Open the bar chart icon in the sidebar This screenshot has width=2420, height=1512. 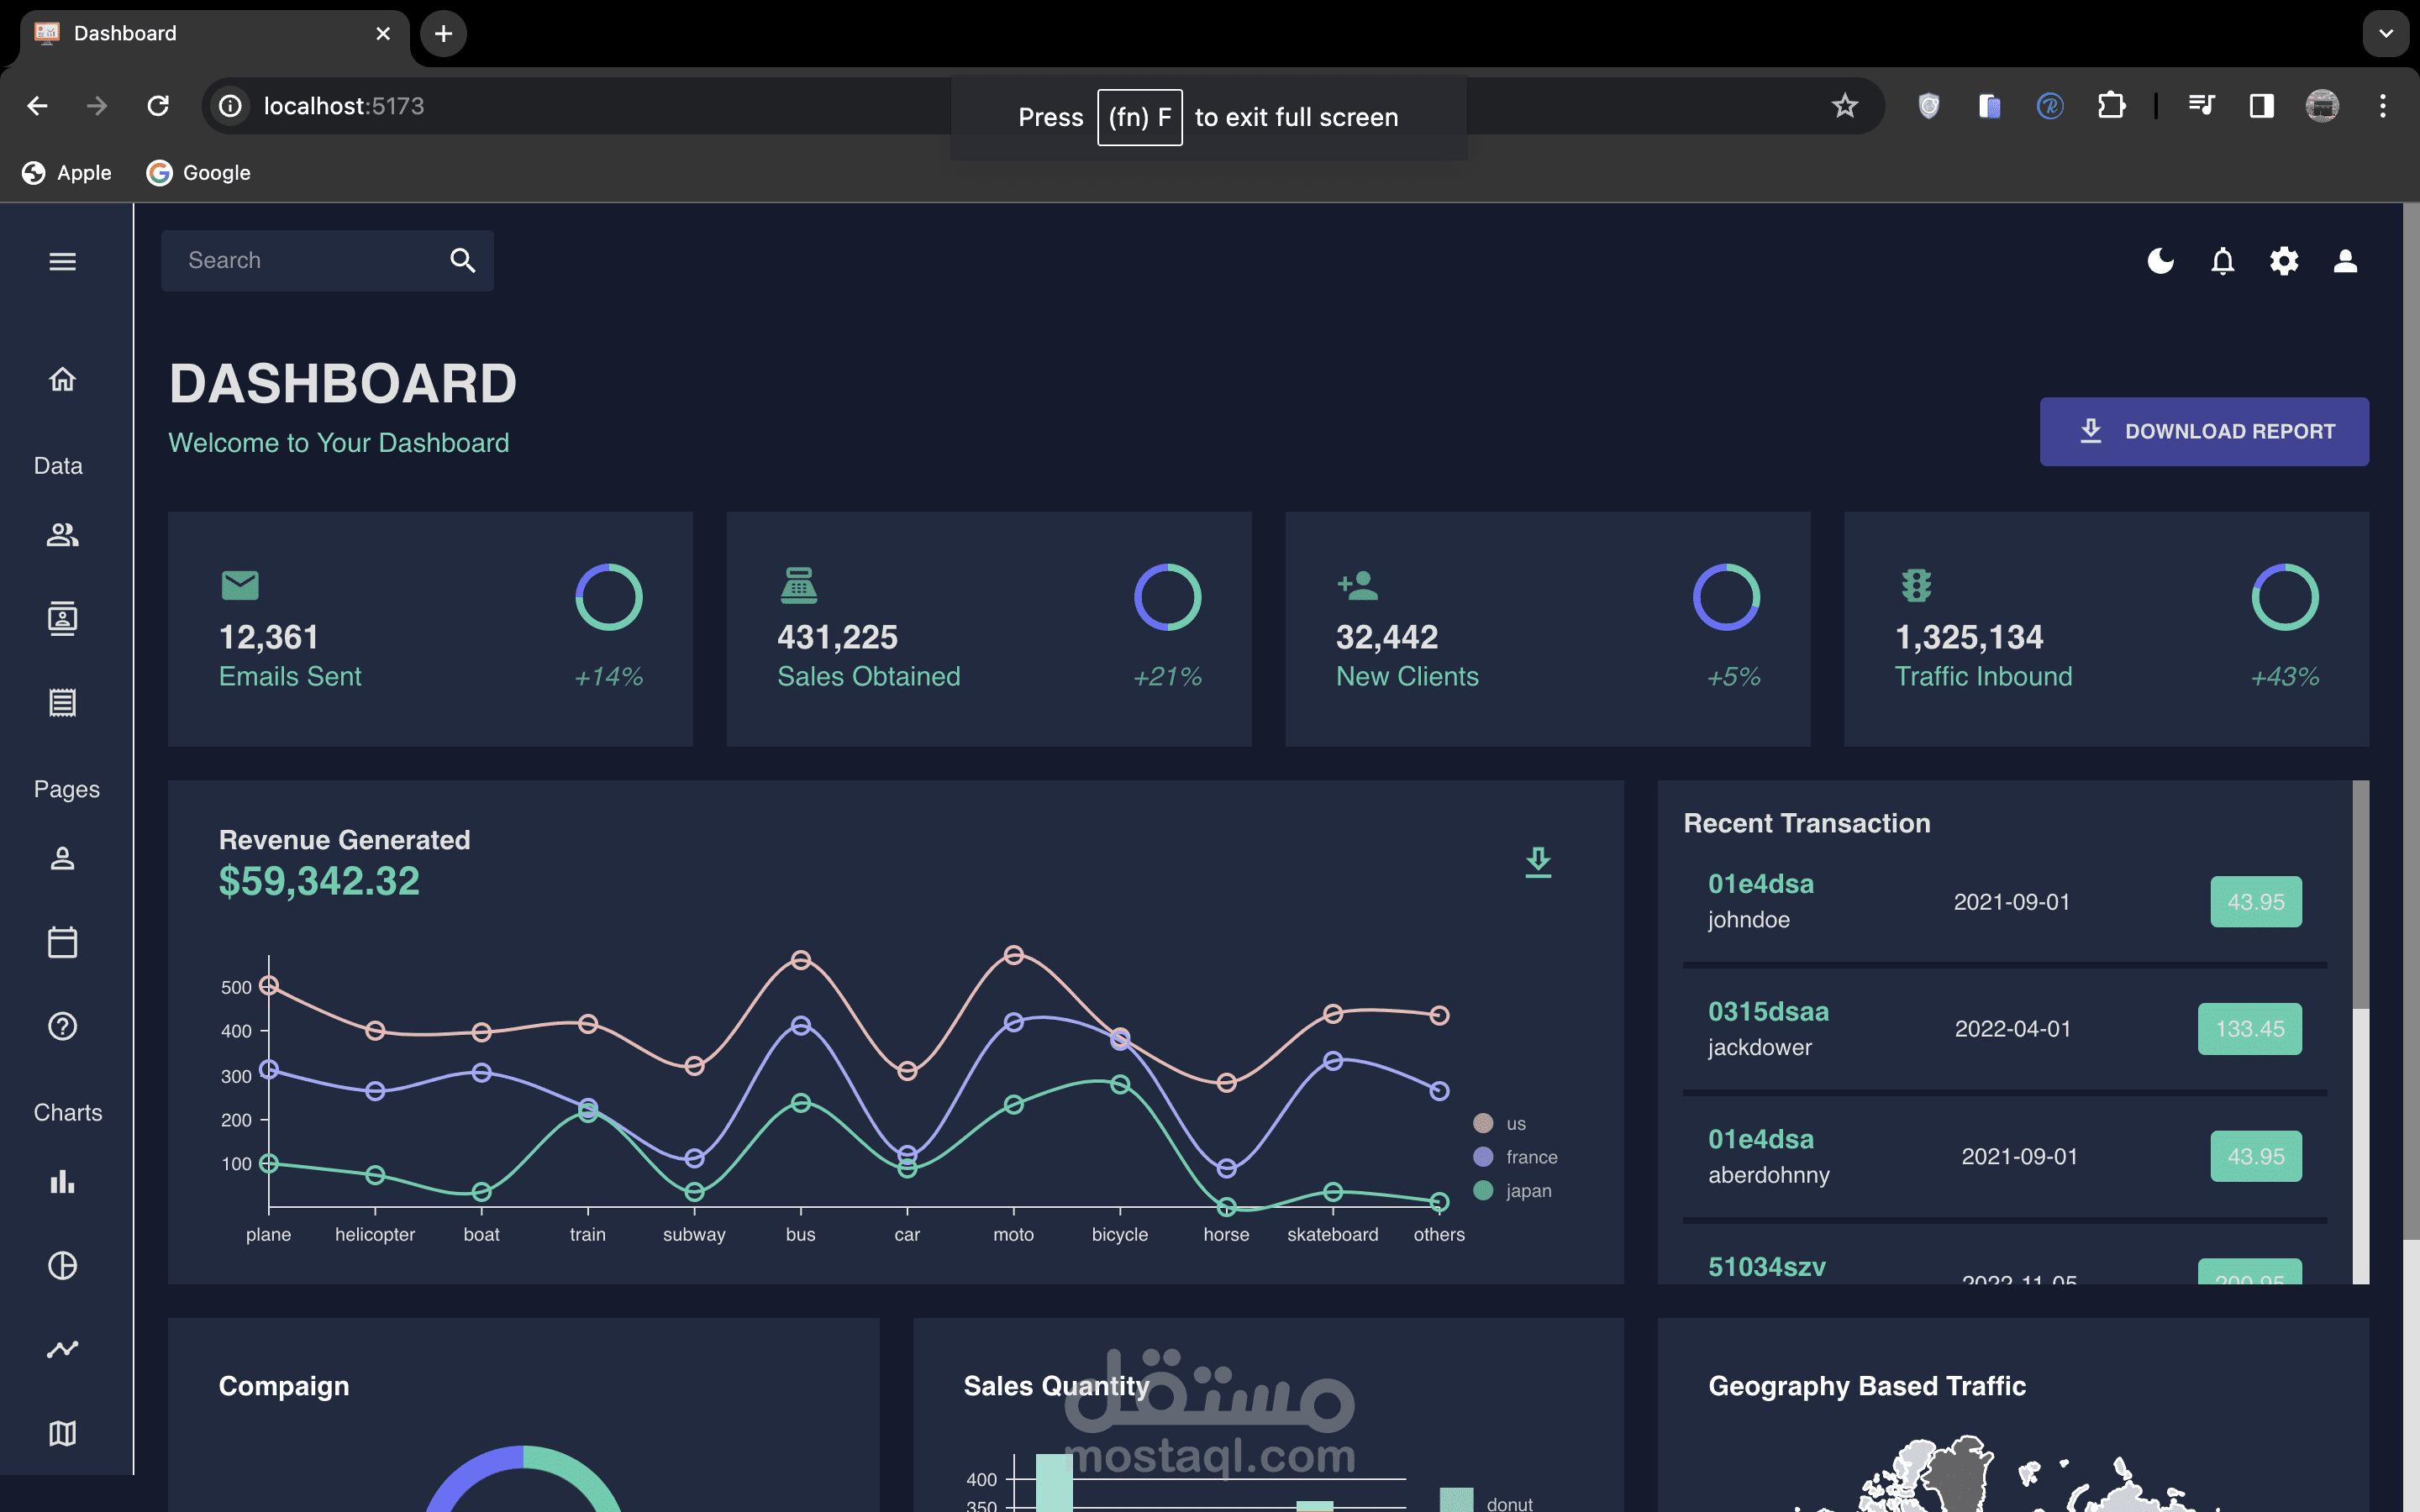coord(62,1182)
